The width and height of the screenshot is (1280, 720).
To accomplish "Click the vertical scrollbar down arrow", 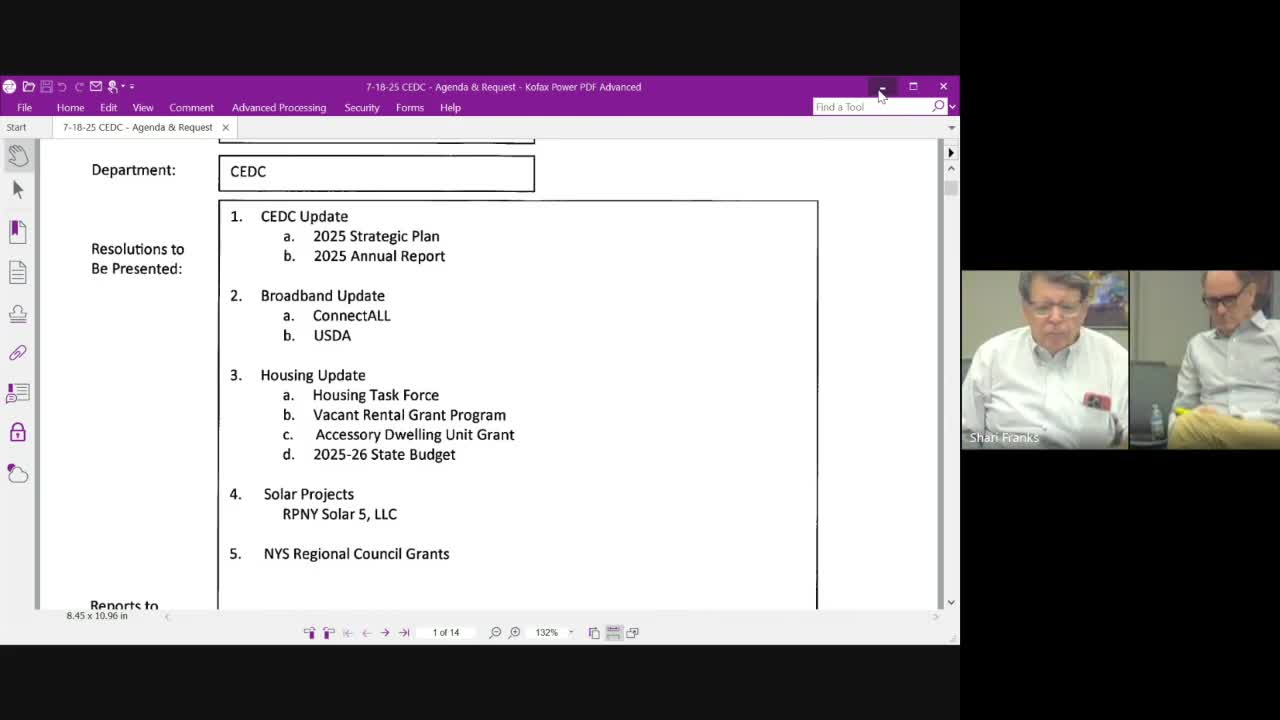I will 951,602.
